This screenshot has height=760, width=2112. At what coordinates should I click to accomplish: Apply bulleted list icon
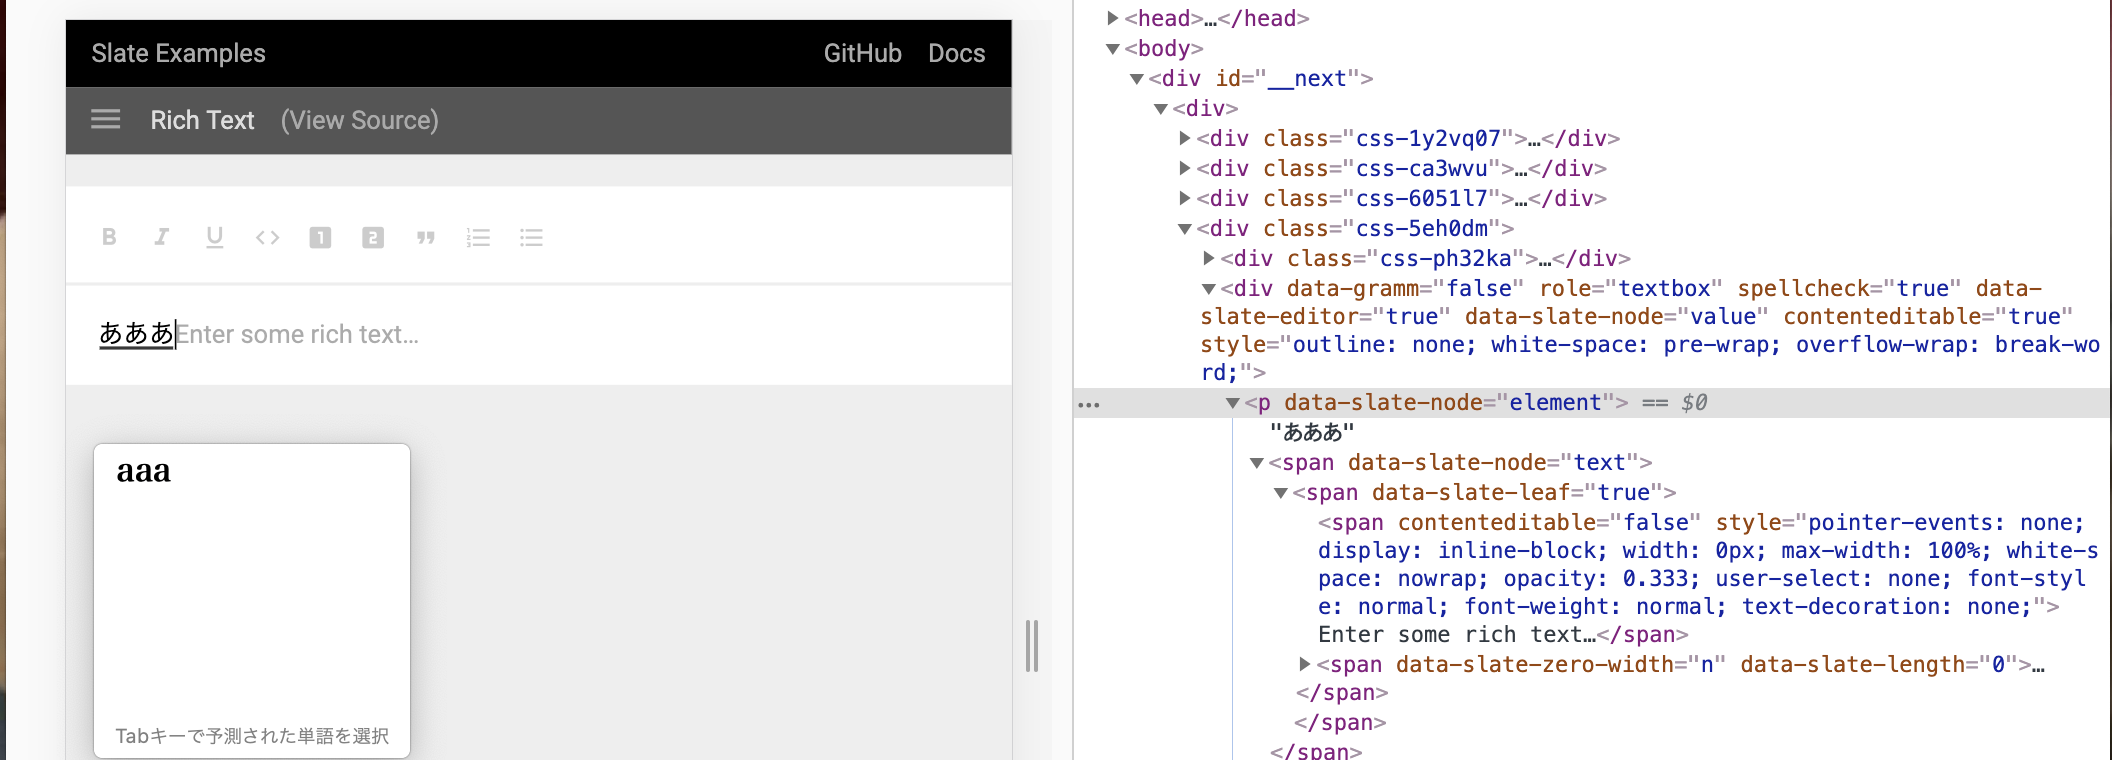(x=531, y=237)
